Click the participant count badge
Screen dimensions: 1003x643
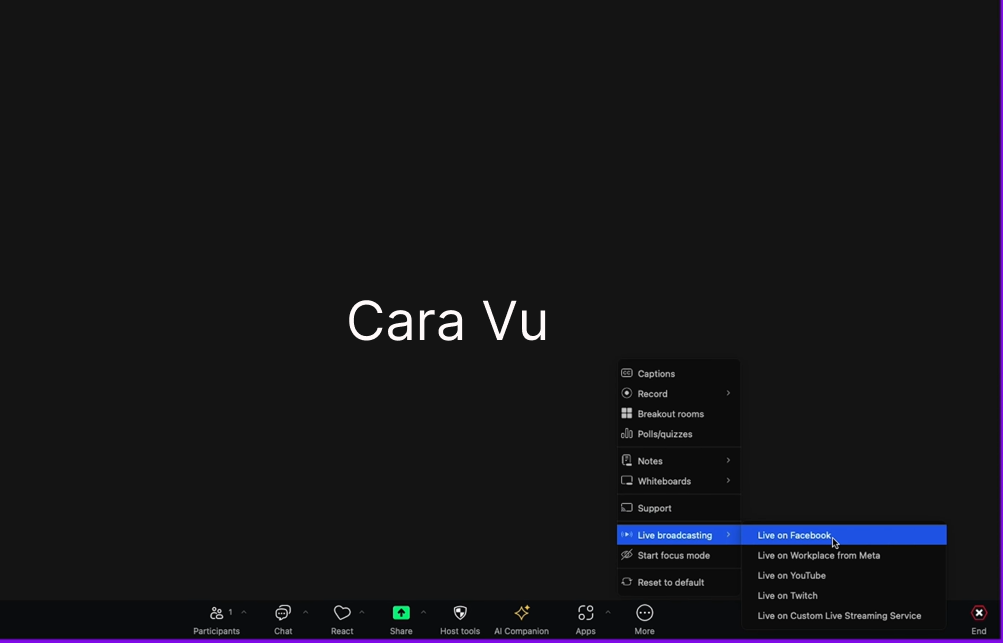[230, 610]
